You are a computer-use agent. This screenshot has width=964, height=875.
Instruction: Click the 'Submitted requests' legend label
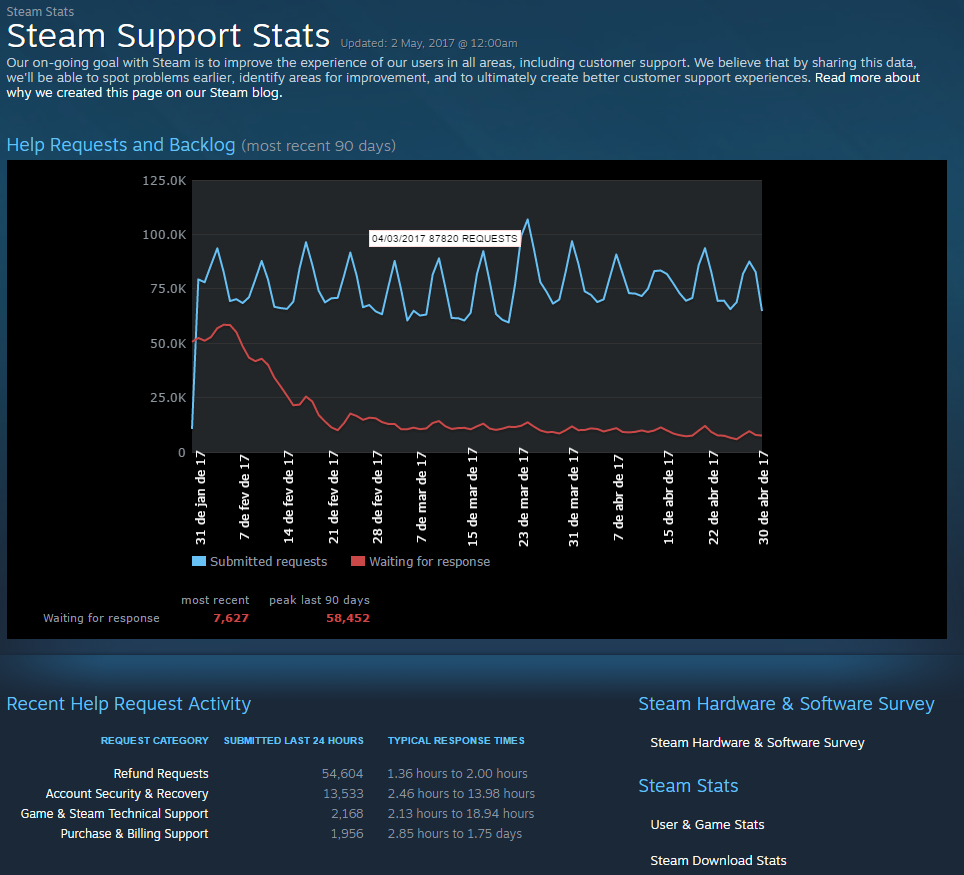point(269,561)
